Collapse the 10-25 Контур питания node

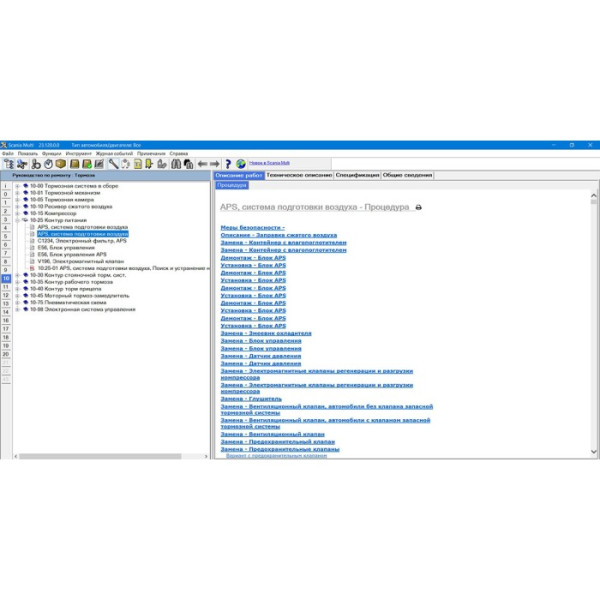pos(17,220)
